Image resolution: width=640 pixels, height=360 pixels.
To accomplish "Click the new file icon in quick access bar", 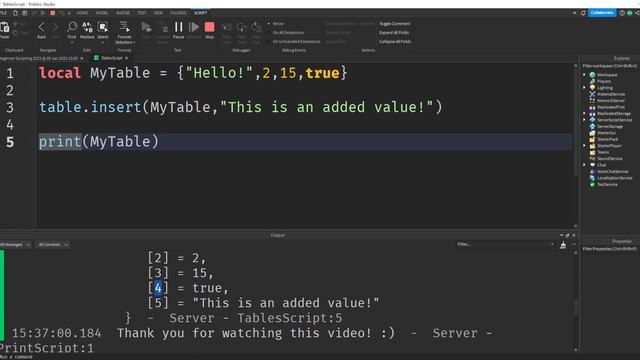I will tap(15, 13).
